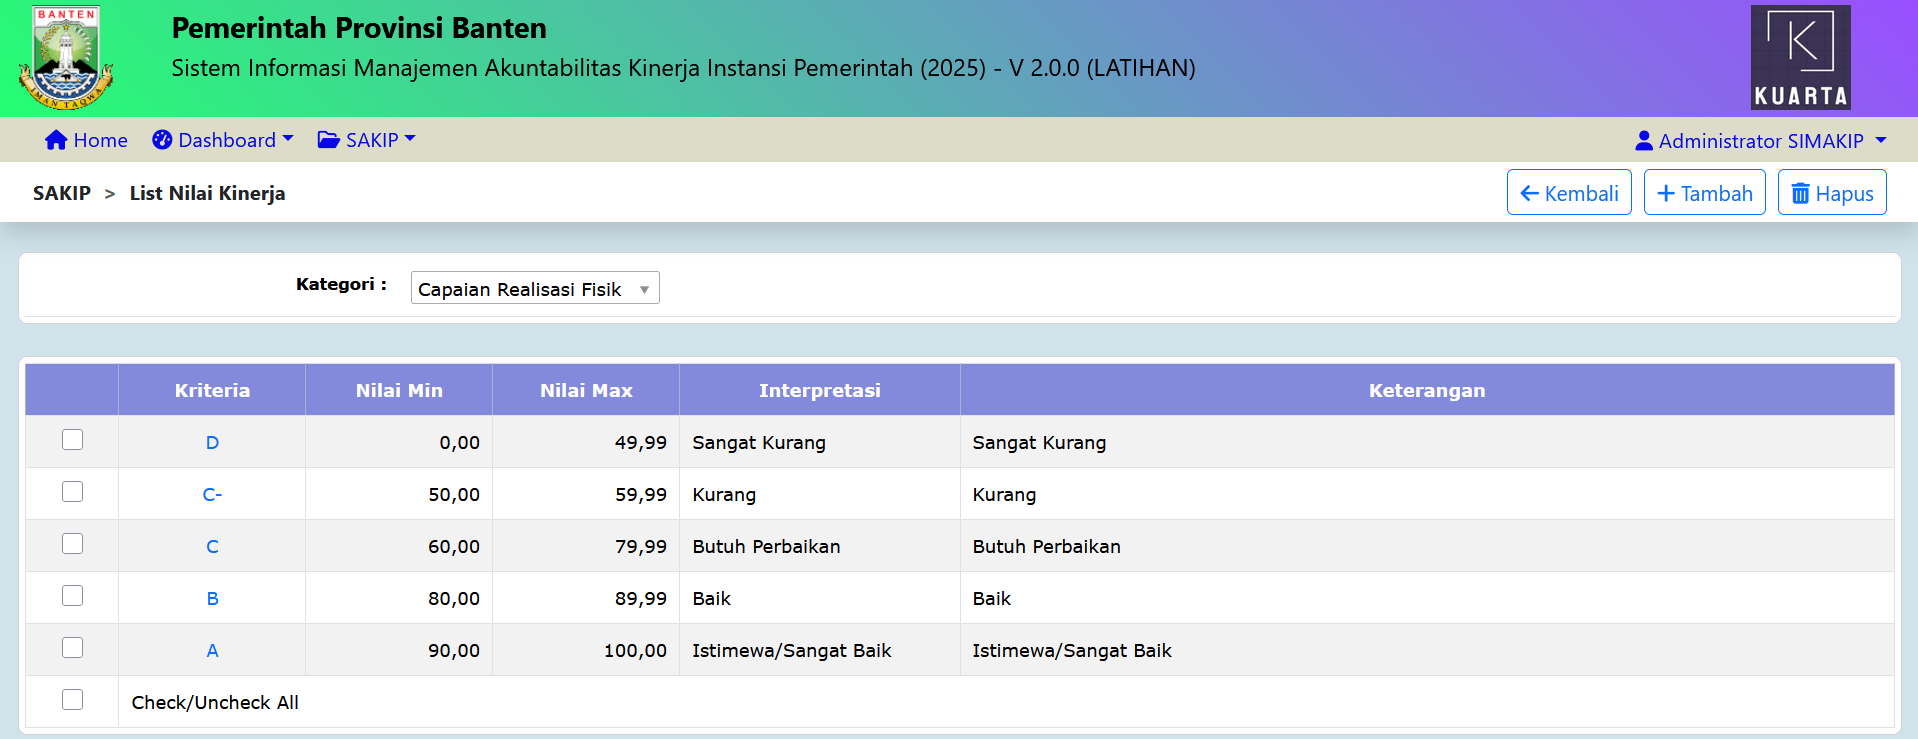
Task: Click the Keterangan column header
Action: pos(1427,390)
